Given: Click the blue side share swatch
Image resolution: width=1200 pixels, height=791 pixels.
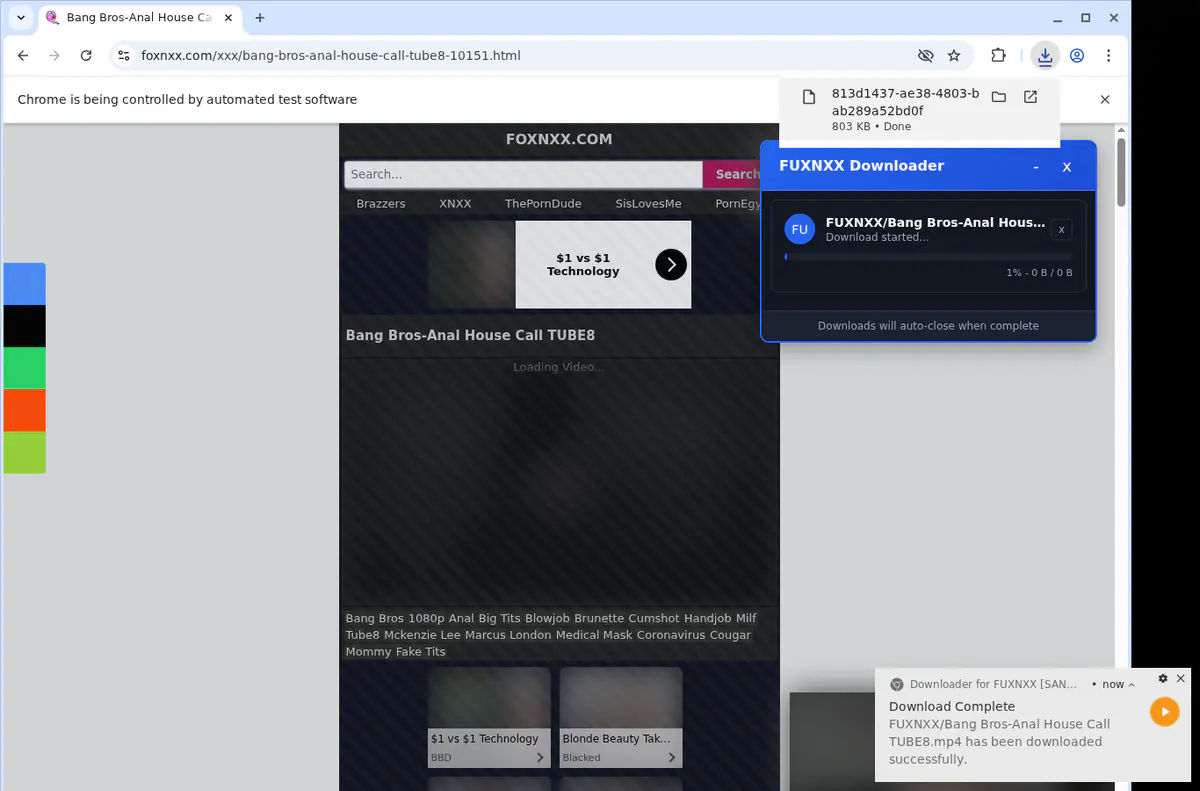Looking at the screenshot, I should pyautogui.click(x=24, y=284).
